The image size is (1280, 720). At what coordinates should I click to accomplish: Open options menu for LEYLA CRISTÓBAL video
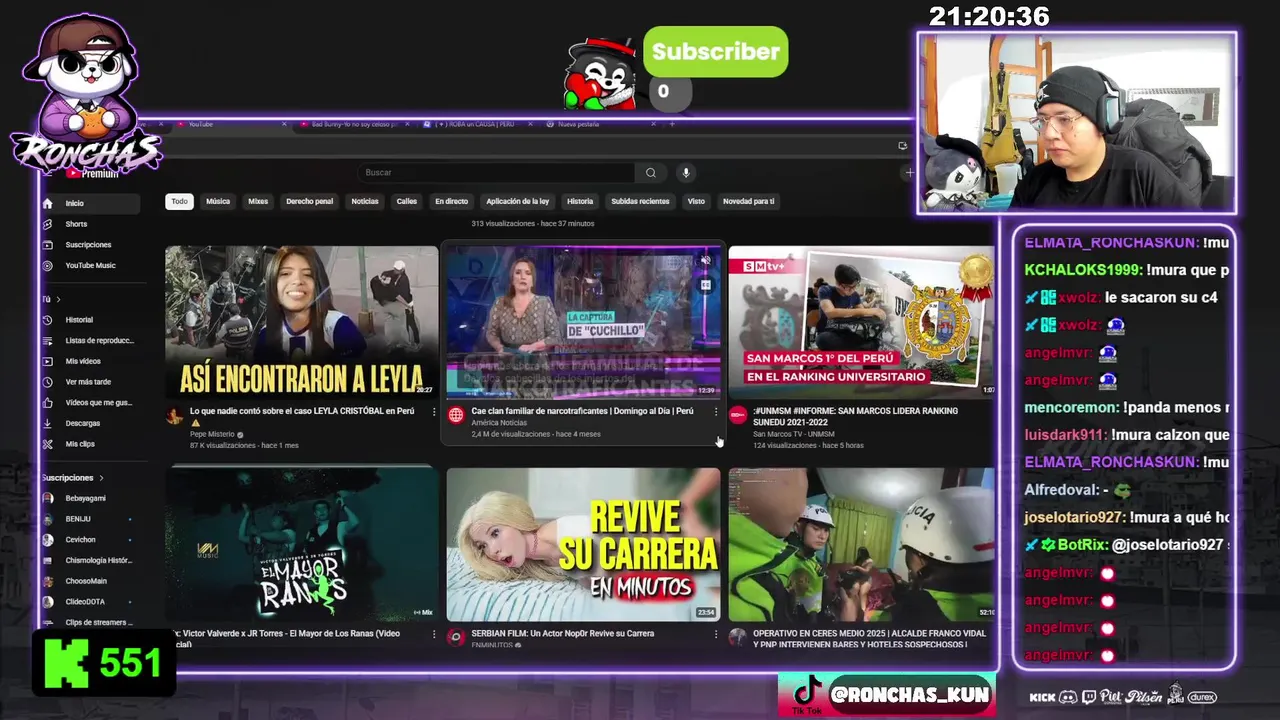pyautogui.click(x=433, y=411)
